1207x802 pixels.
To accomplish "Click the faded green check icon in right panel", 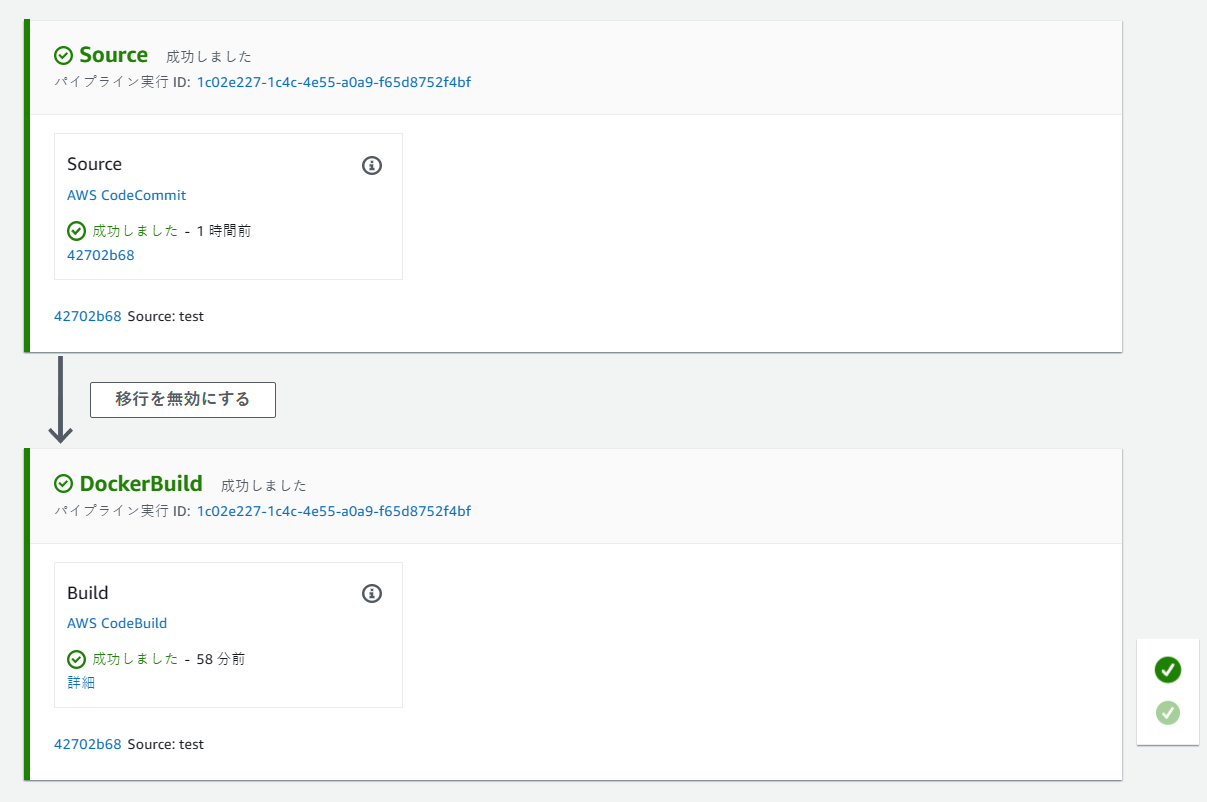I will point(1168,713).
